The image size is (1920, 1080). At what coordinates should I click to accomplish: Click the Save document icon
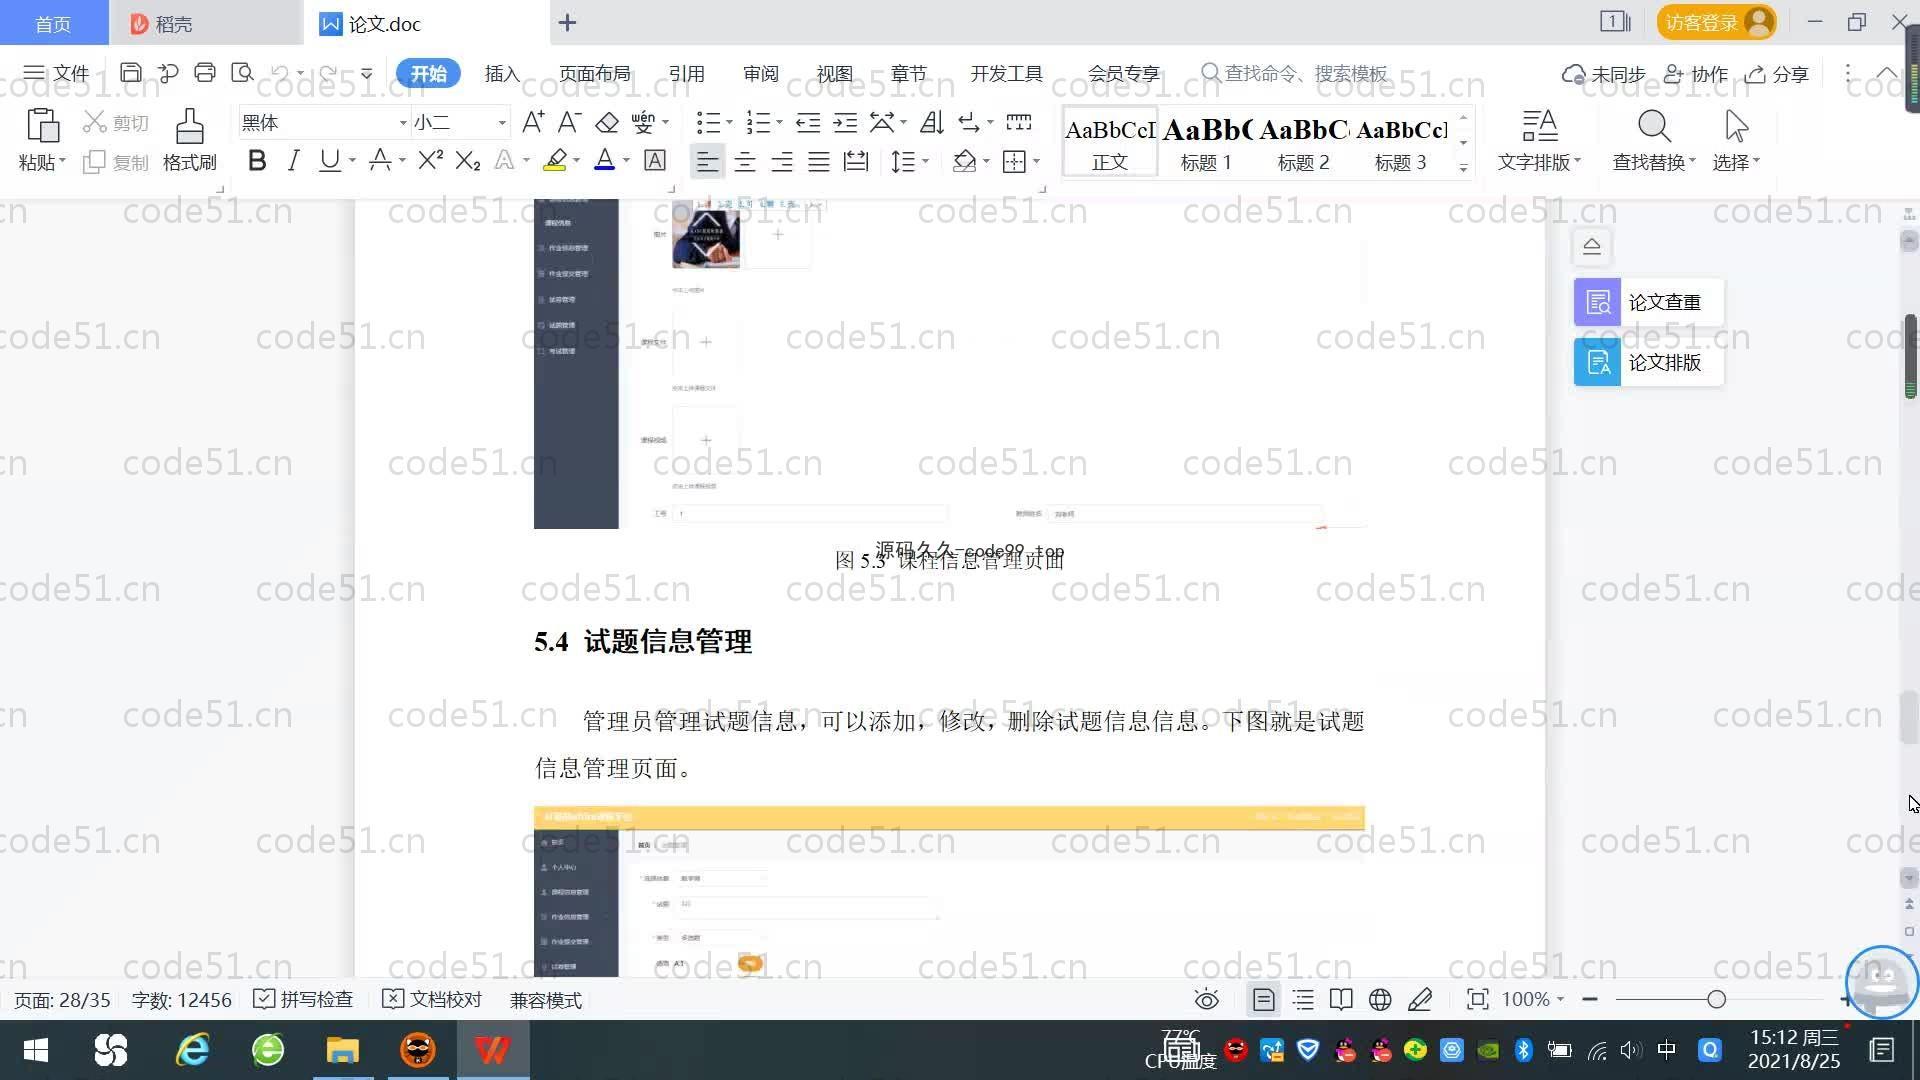tap(130, 73)
